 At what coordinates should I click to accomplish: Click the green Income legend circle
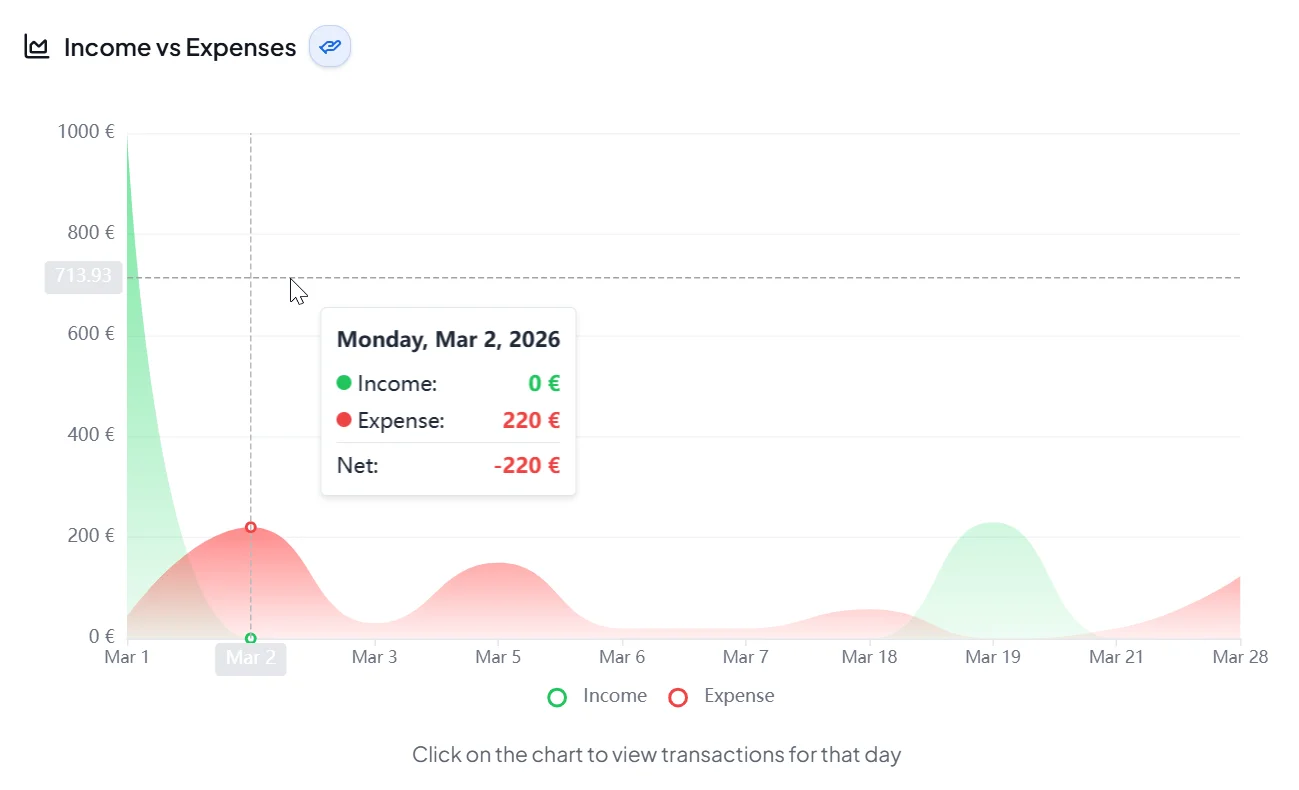(557, 697)
